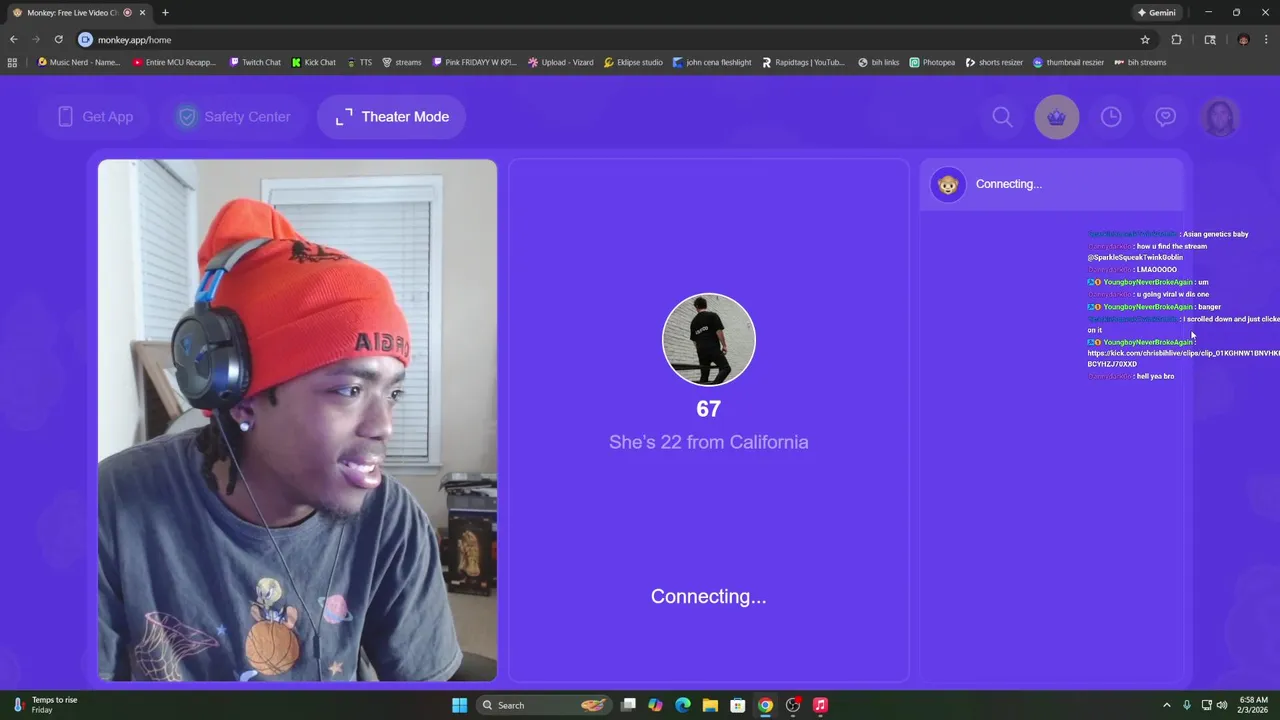Open the volume speaker tray icon
Image resolution: width=1280 pixels, height=720 pixels.
point(1222,705)
